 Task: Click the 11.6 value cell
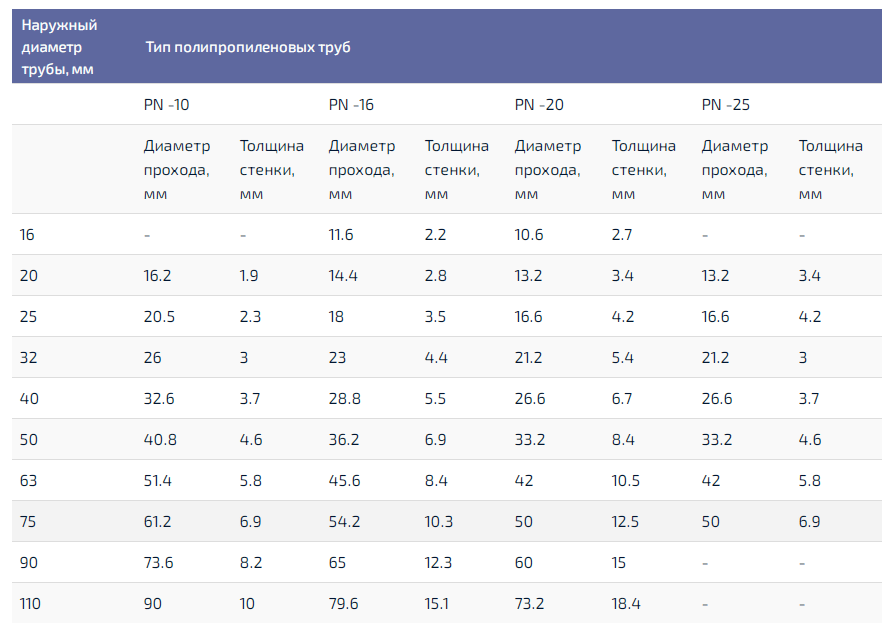tap(340, 235)
